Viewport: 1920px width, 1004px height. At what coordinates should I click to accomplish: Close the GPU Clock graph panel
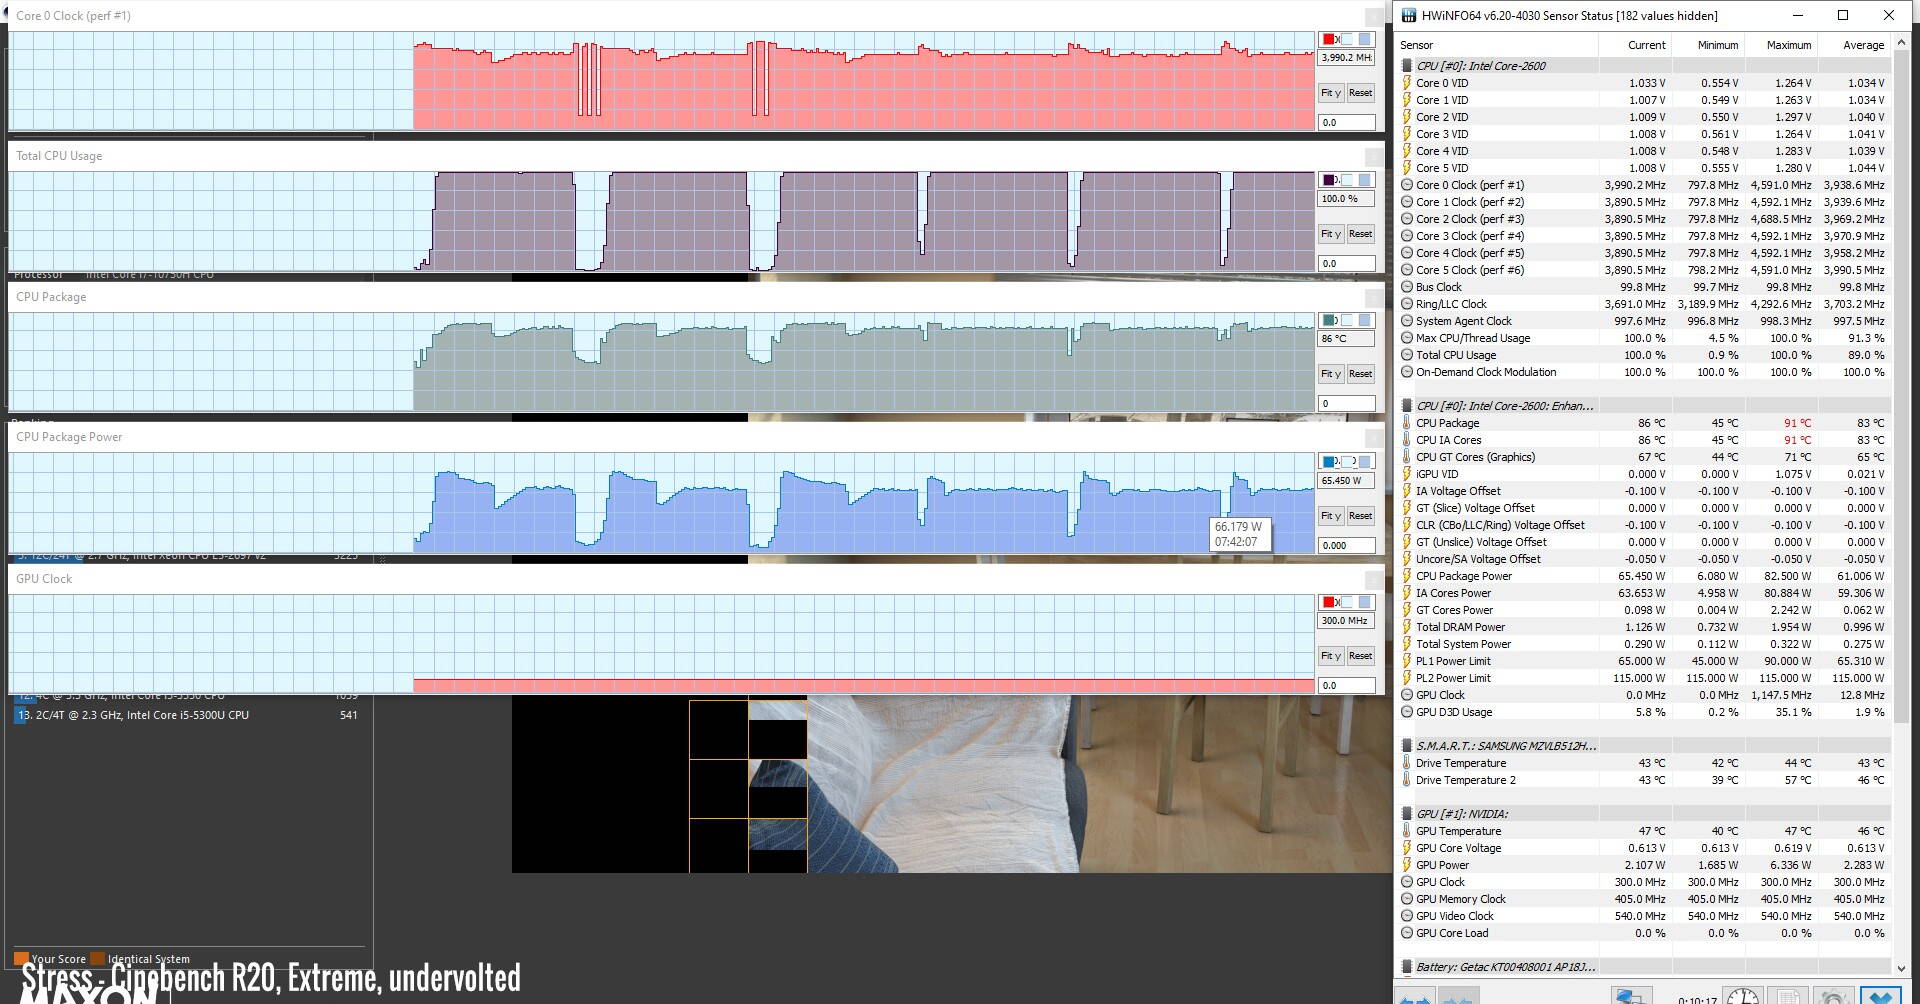(1374, 579)
